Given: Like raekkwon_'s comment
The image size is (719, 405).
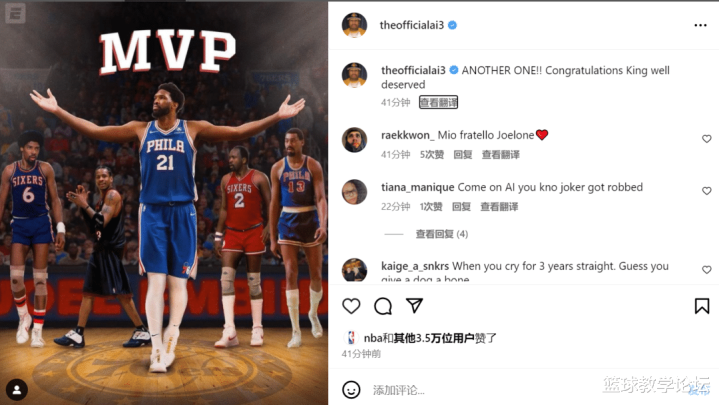Looking at the screenshot, I should coord(707,139).
